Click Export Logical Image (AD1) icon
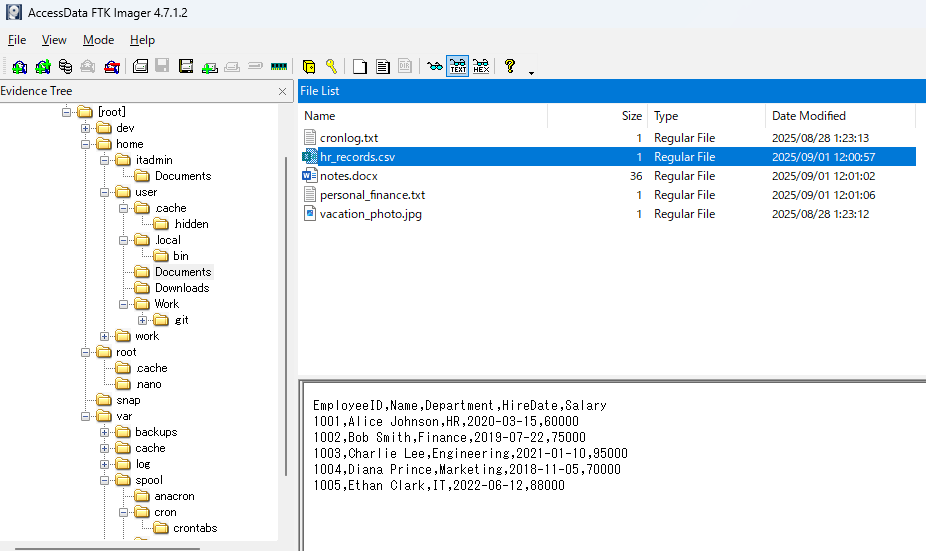The height and width of the screenshot is (551, 926). (186, 66)
